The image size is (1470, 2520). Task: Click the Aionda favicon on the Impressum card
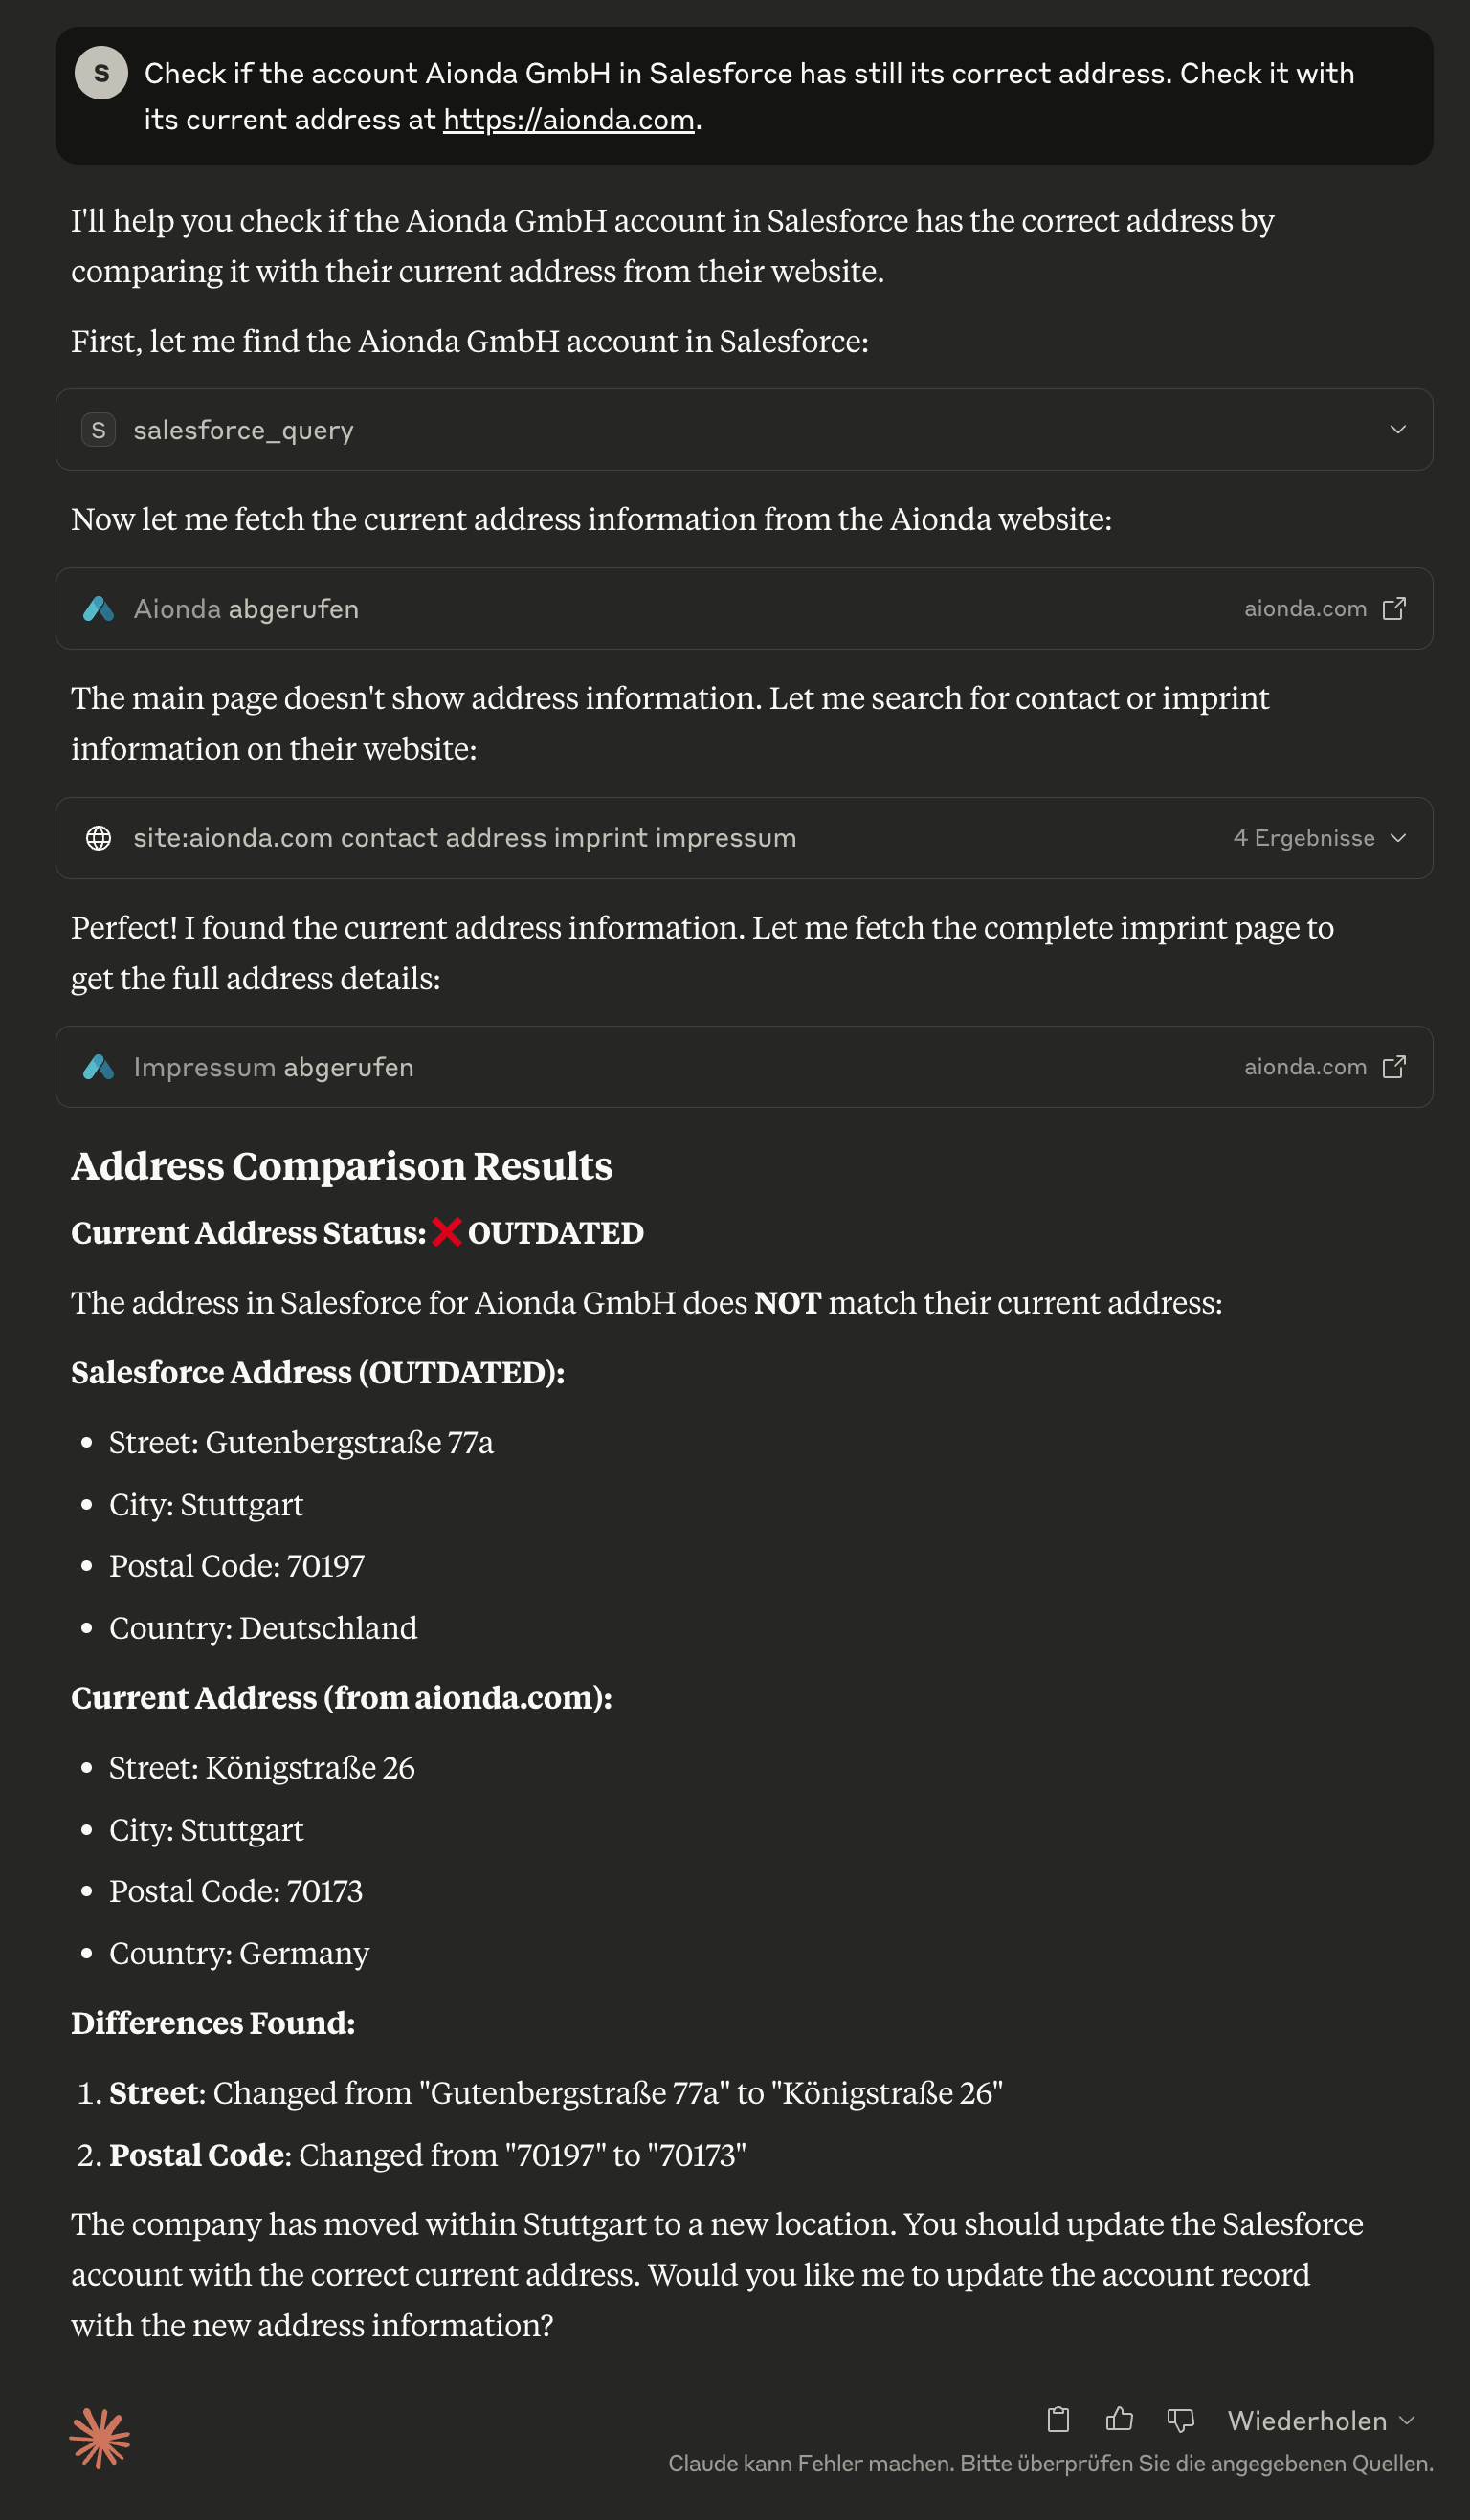(x=99, y=1067)
